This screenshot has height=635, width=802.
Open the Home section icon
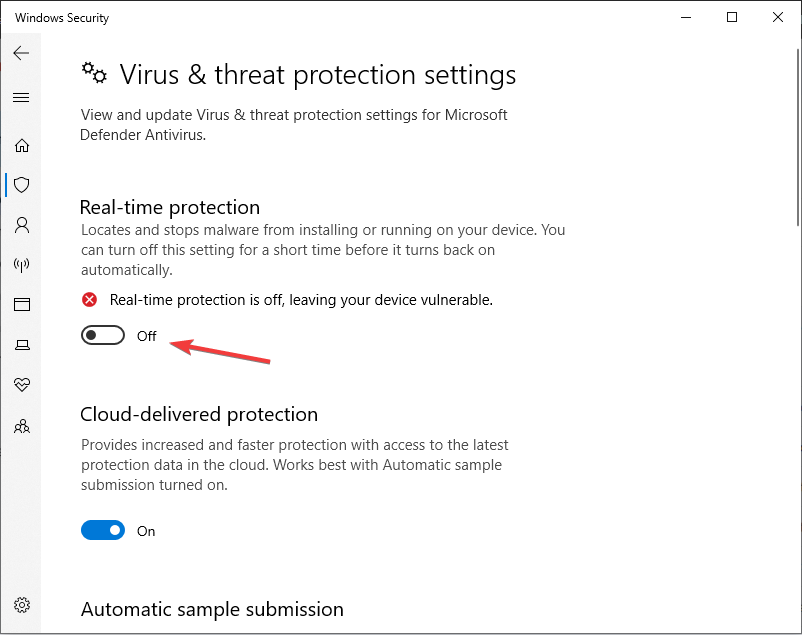21,145
